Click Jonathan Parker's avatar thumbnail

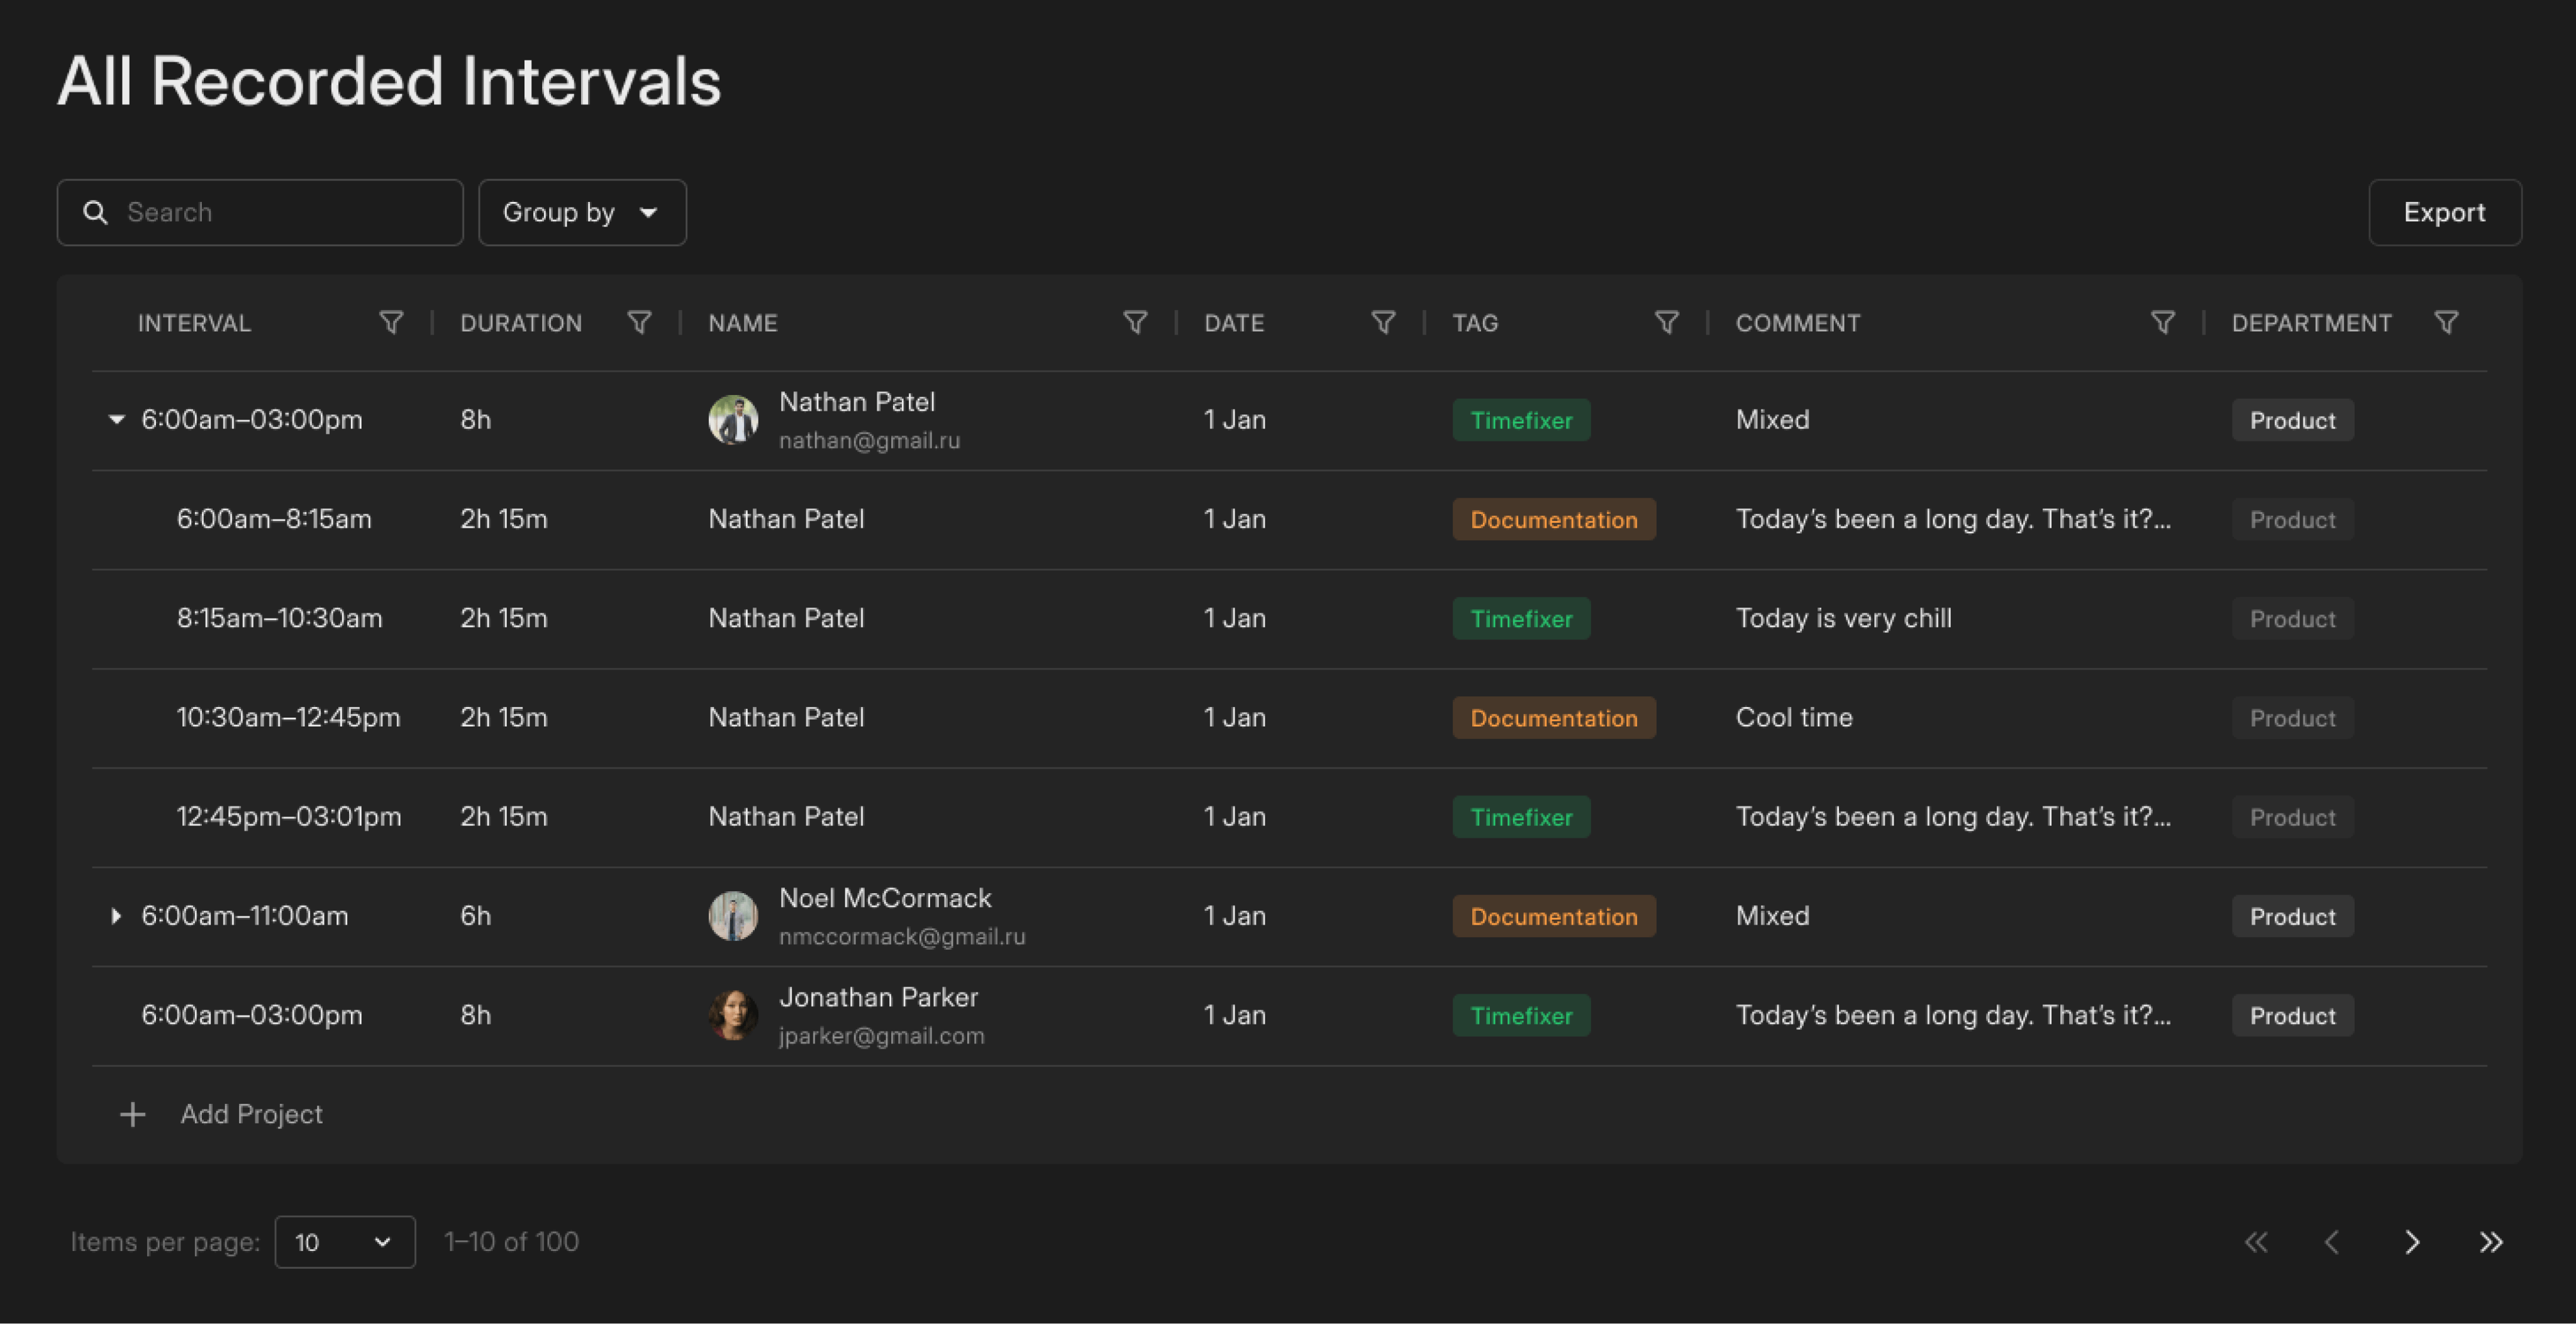(x=733, y=1015)
